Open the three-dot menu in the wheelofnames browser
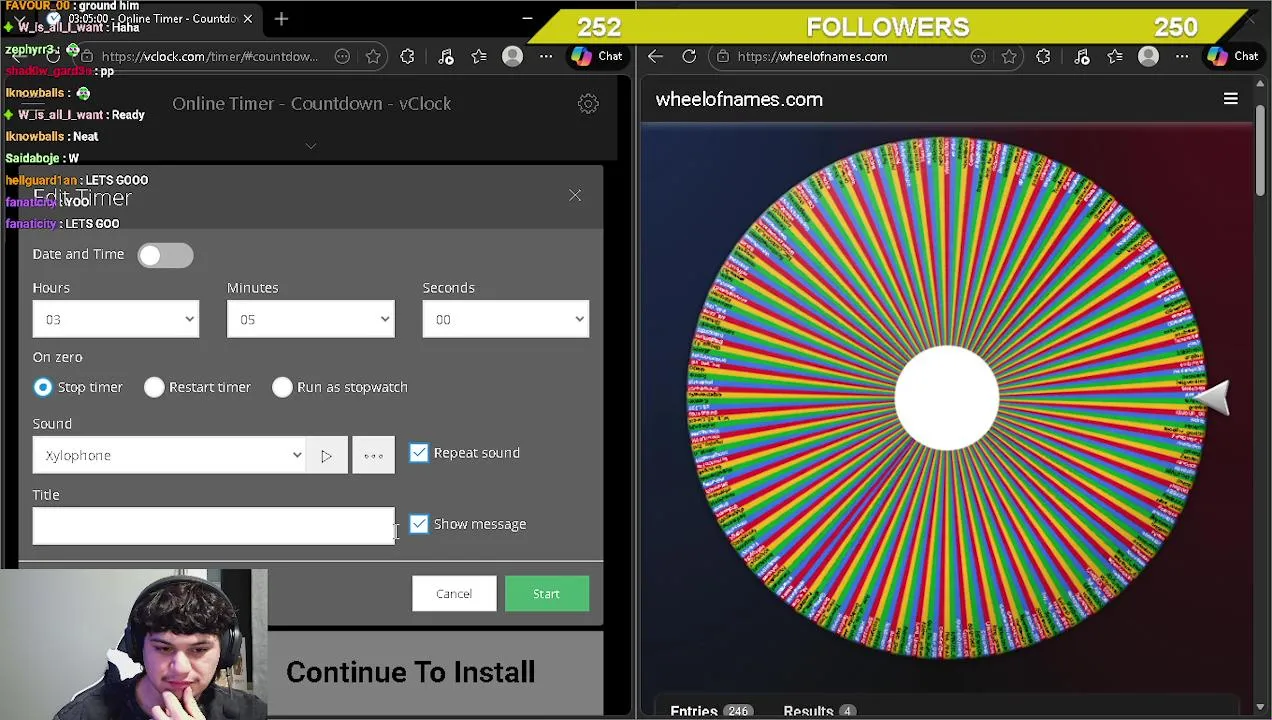 [x=1182, y=56]
